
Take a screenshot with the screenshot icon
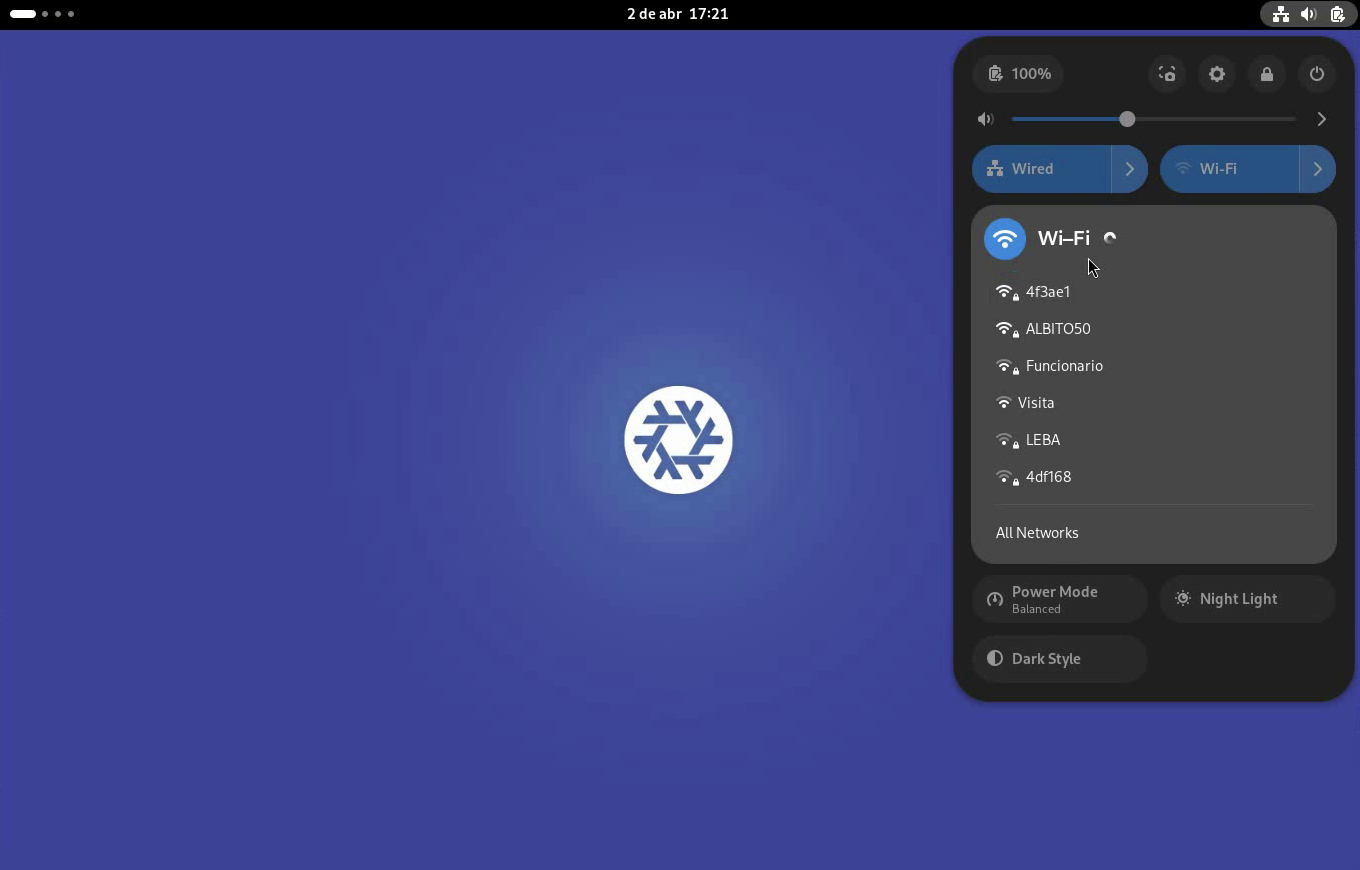(1167, 74)
